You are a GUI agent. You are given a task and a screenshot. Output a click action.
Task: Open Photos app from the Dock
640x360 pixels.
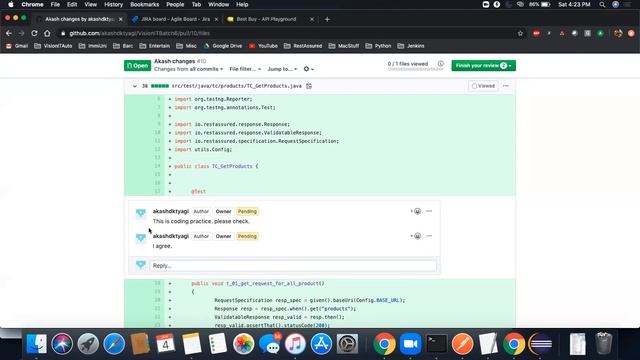(x=244, y=344)
